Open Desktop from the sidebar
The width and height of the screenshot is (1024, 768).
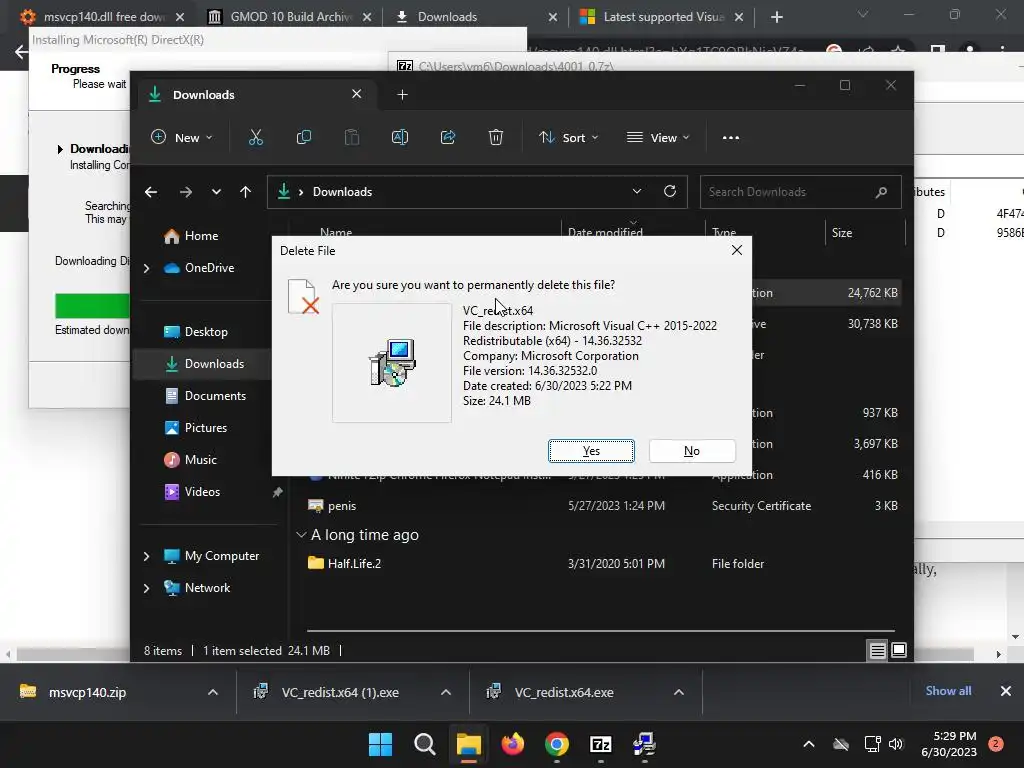click(x=206, y=332)
